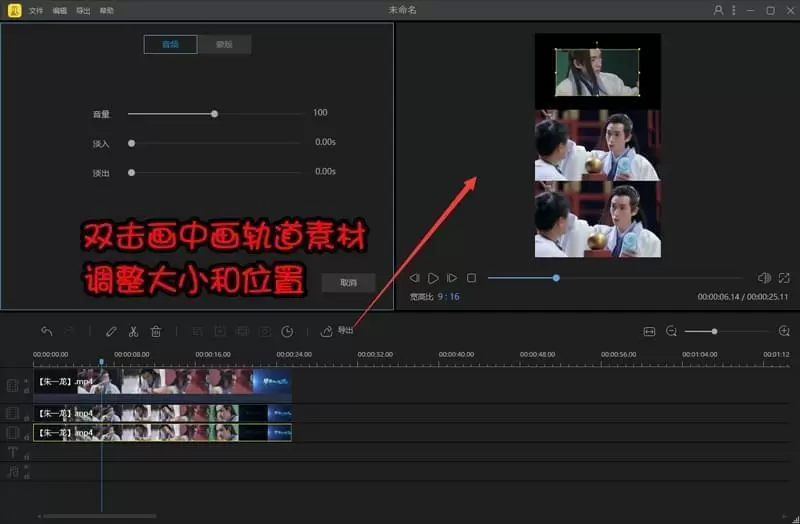Click the toolbar icon between calendar and video-frame icons
Image resolution: width=800 pixels, height=524 pixels.
242,332
